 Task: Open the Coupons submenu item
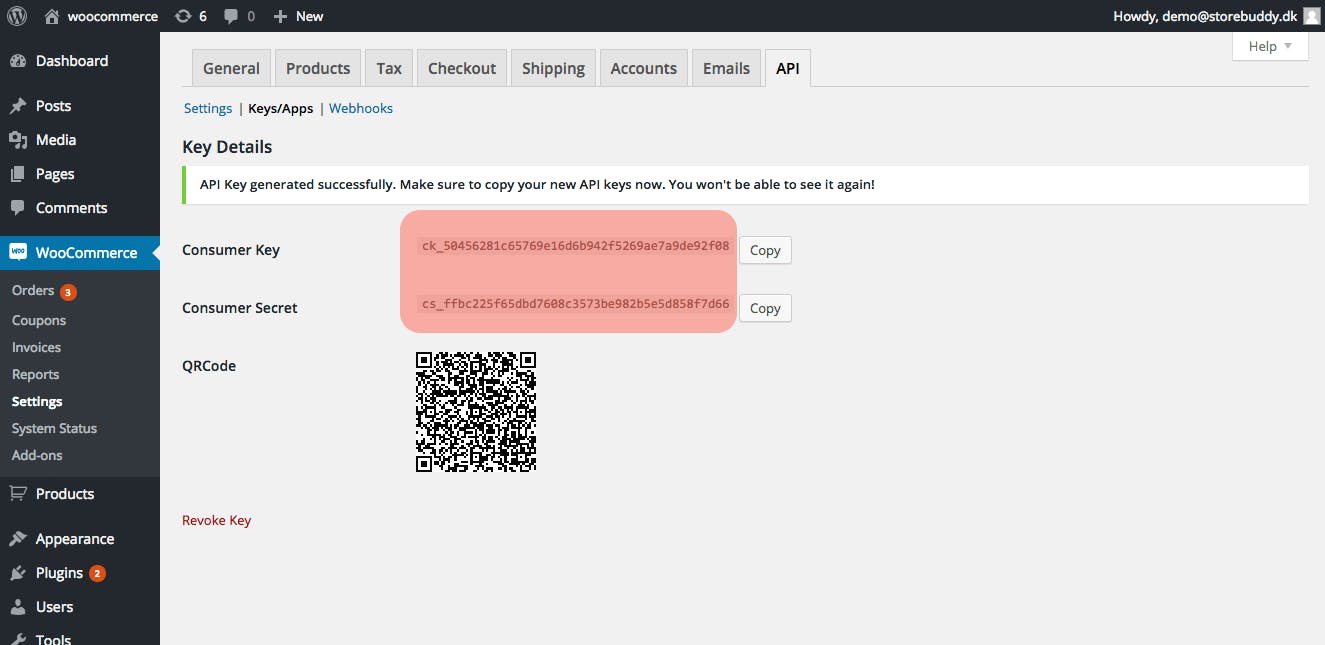[39, 320]
